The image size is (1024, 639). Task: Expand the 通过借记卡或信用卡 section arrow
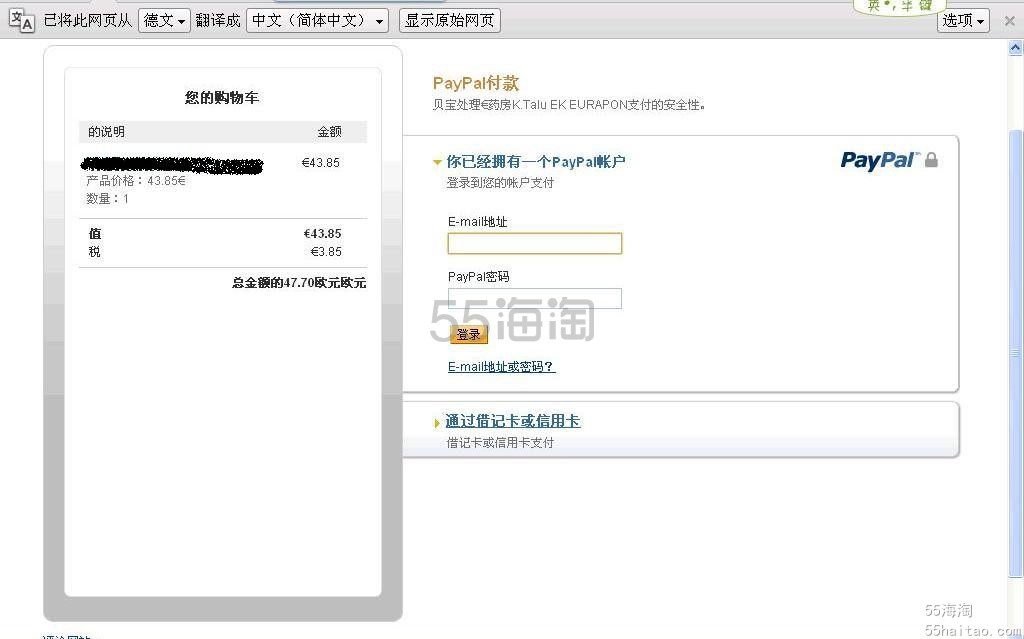coord(437,422)
